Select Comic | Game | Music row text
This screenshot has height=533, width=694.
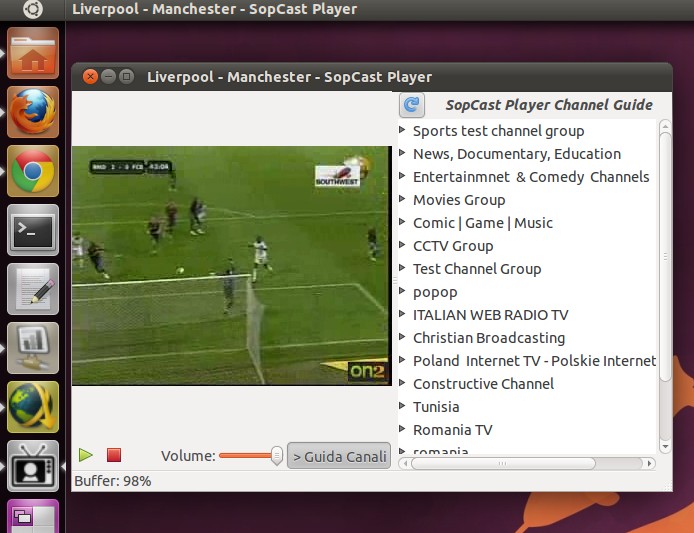(482, 223)
